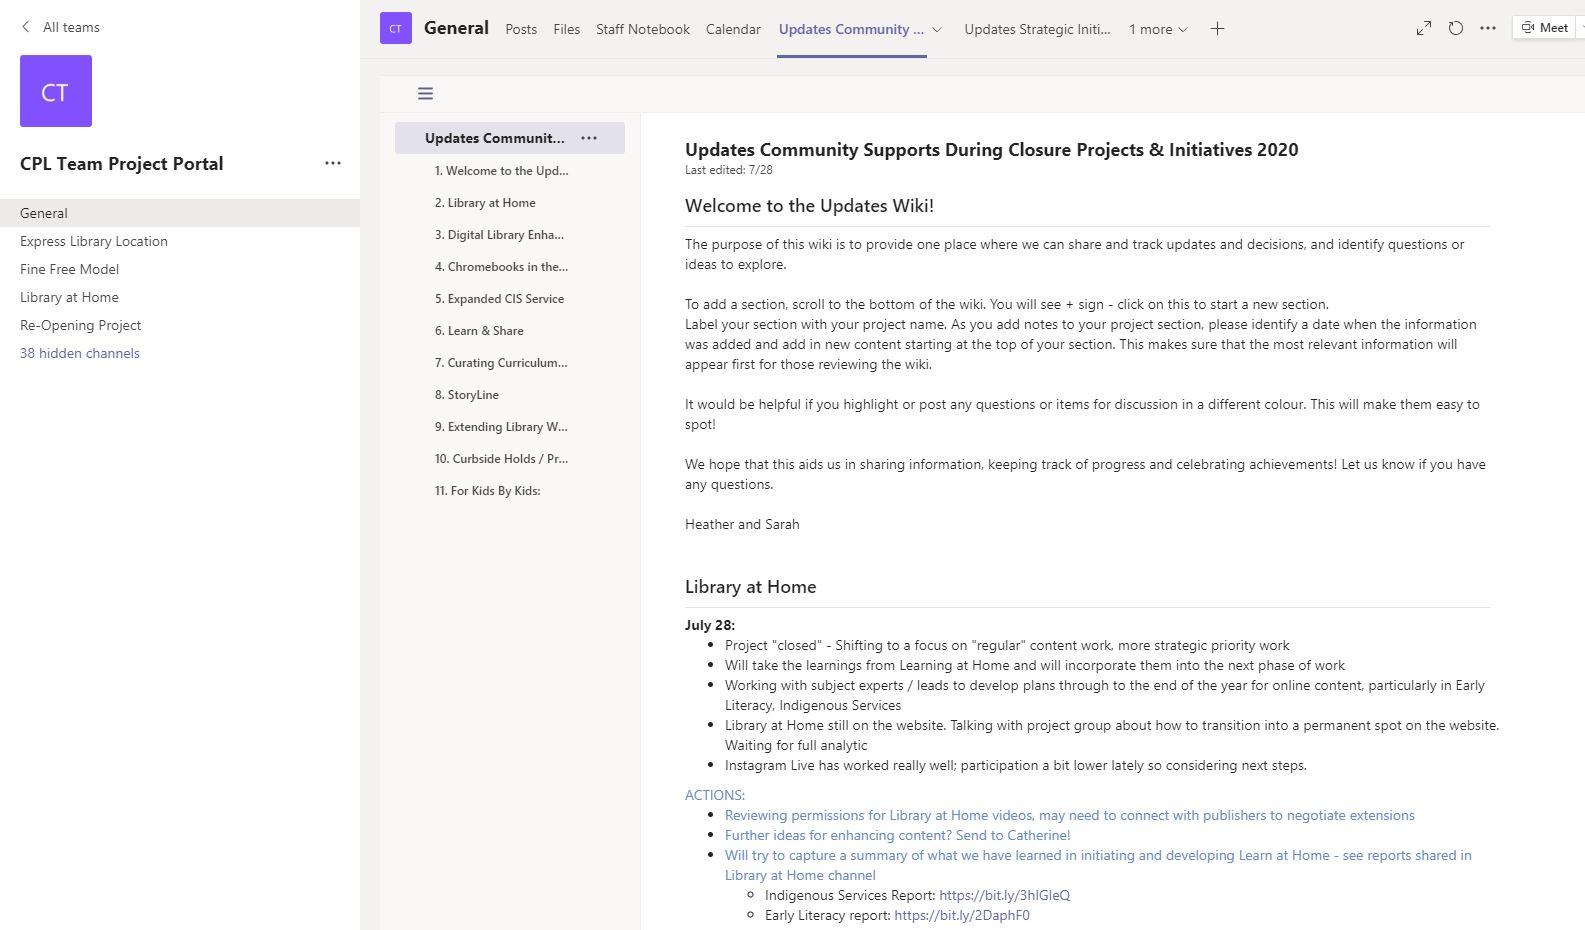Click 'Further ideas for enhancing content?' action item
Screen dimensions: 1585x930
(897, 835)
